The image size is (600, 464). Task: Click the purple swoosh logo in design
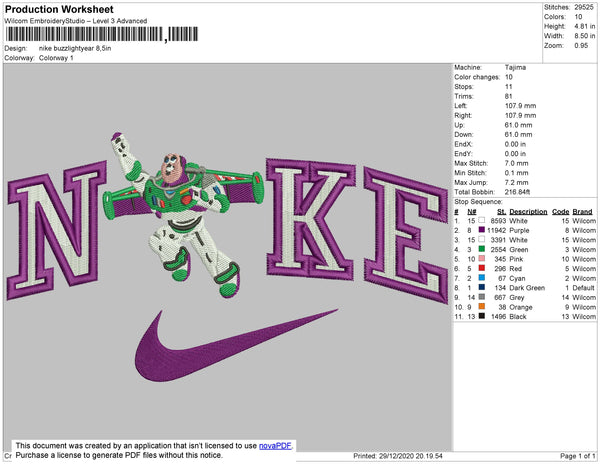(x=236, y=345)
